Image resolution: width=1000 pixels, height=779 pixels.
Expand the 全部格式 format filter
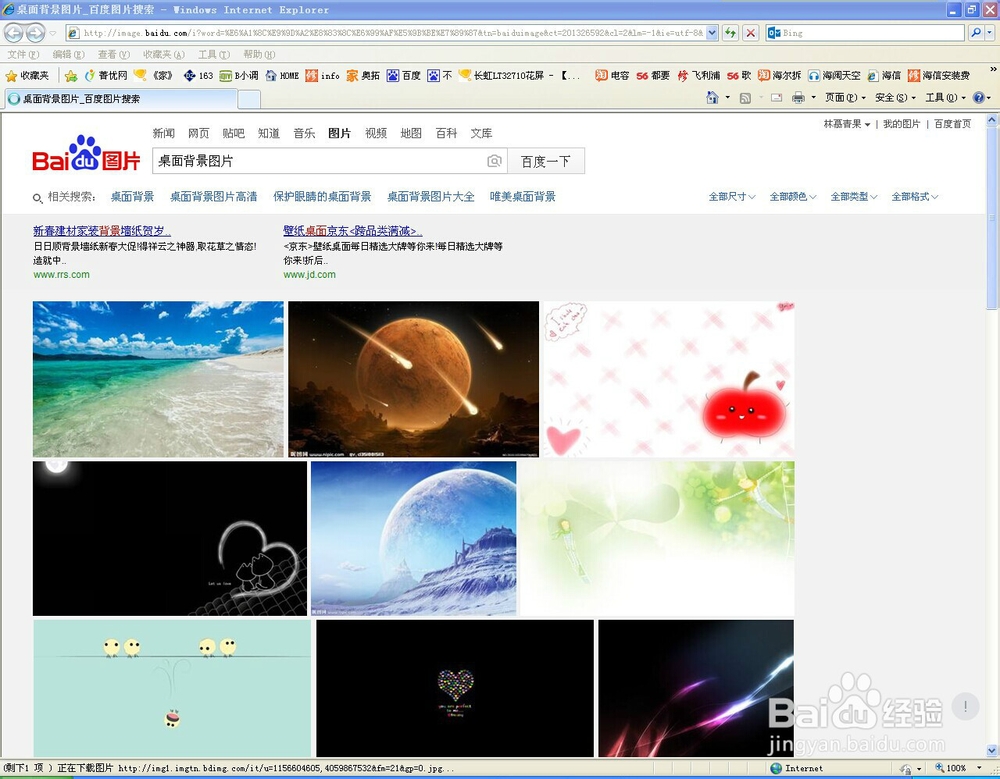click(915, 197)
